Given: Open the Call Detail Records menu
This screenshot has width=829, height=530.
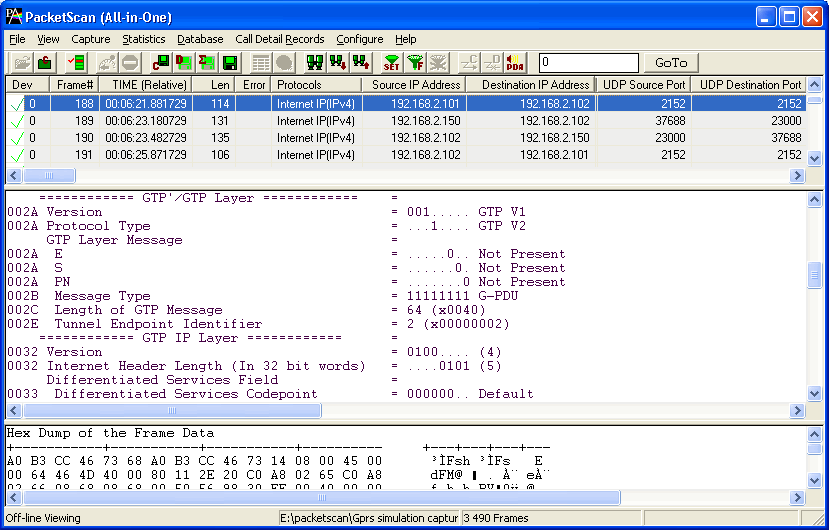Looking at the screenshot, I should (280, 39).
